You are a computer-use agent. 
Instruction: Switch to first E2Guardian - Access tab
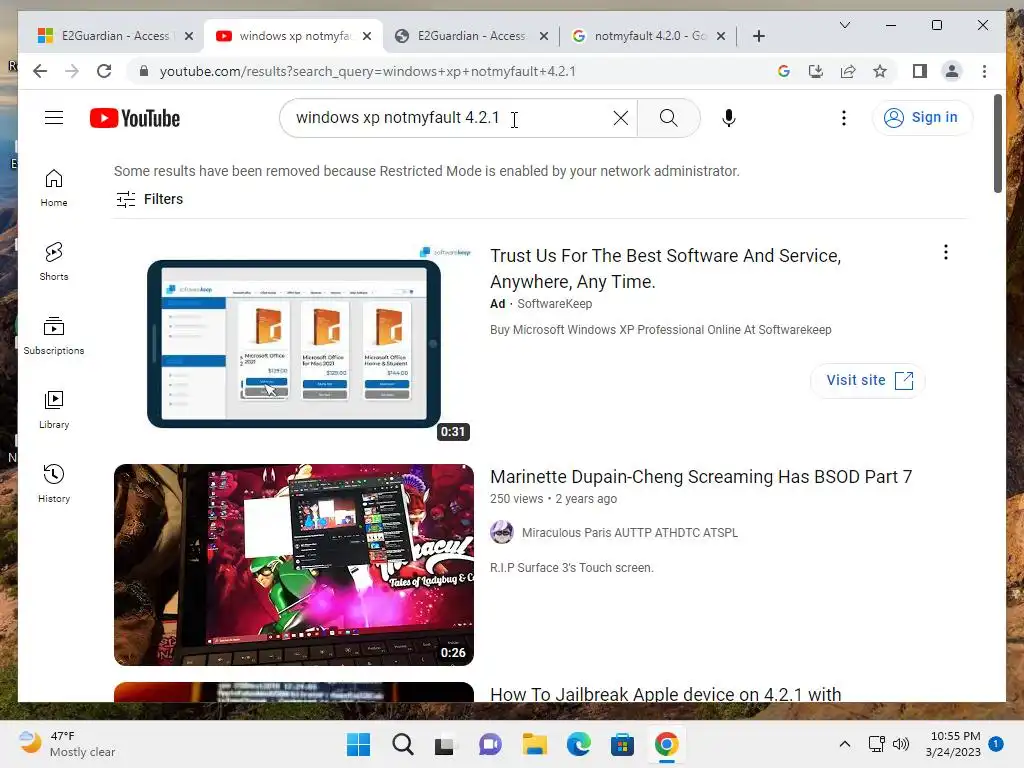(x=114, y=36)
